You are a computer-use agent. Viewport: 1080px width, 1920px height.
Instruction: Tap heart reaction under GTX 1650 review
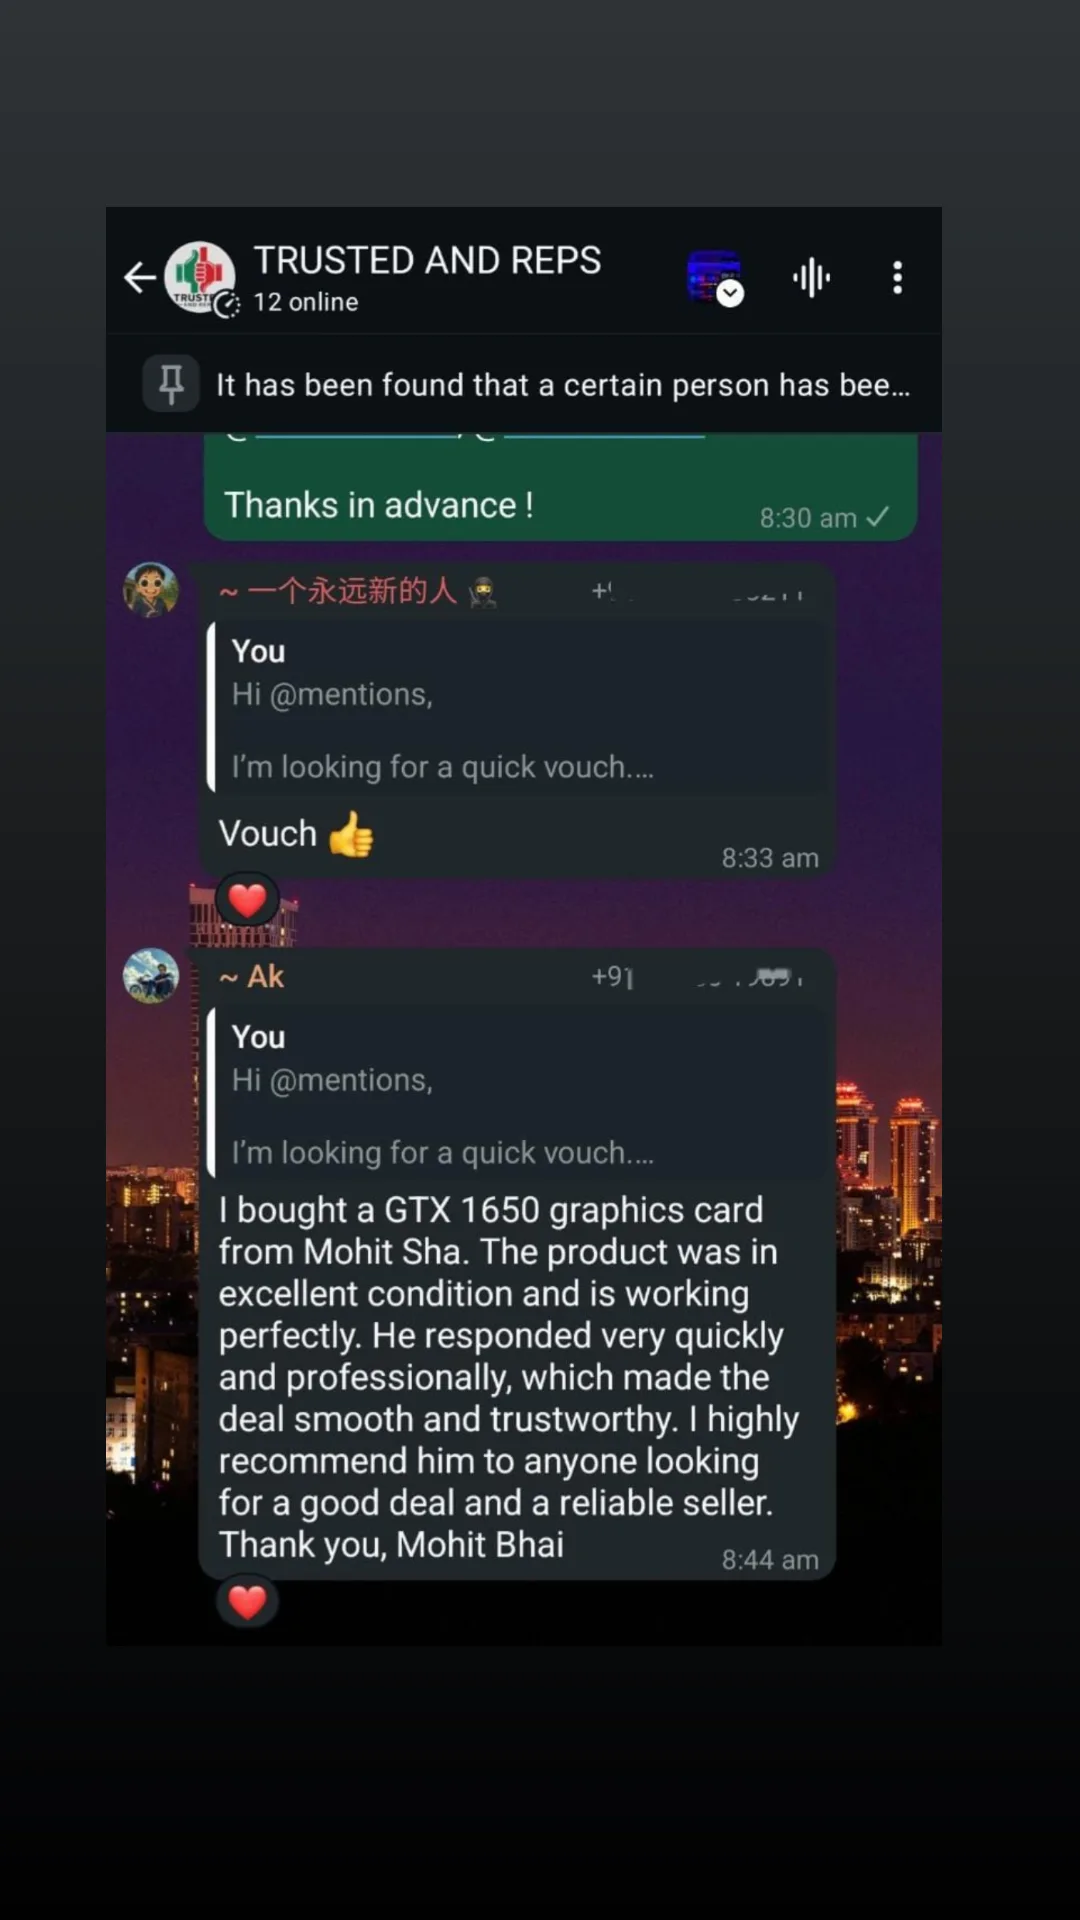(247, 1602)
